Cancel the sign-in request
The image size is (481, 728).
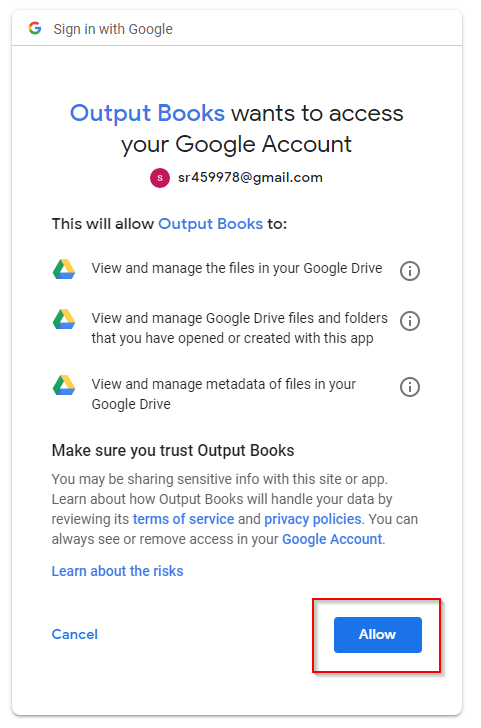75,634
